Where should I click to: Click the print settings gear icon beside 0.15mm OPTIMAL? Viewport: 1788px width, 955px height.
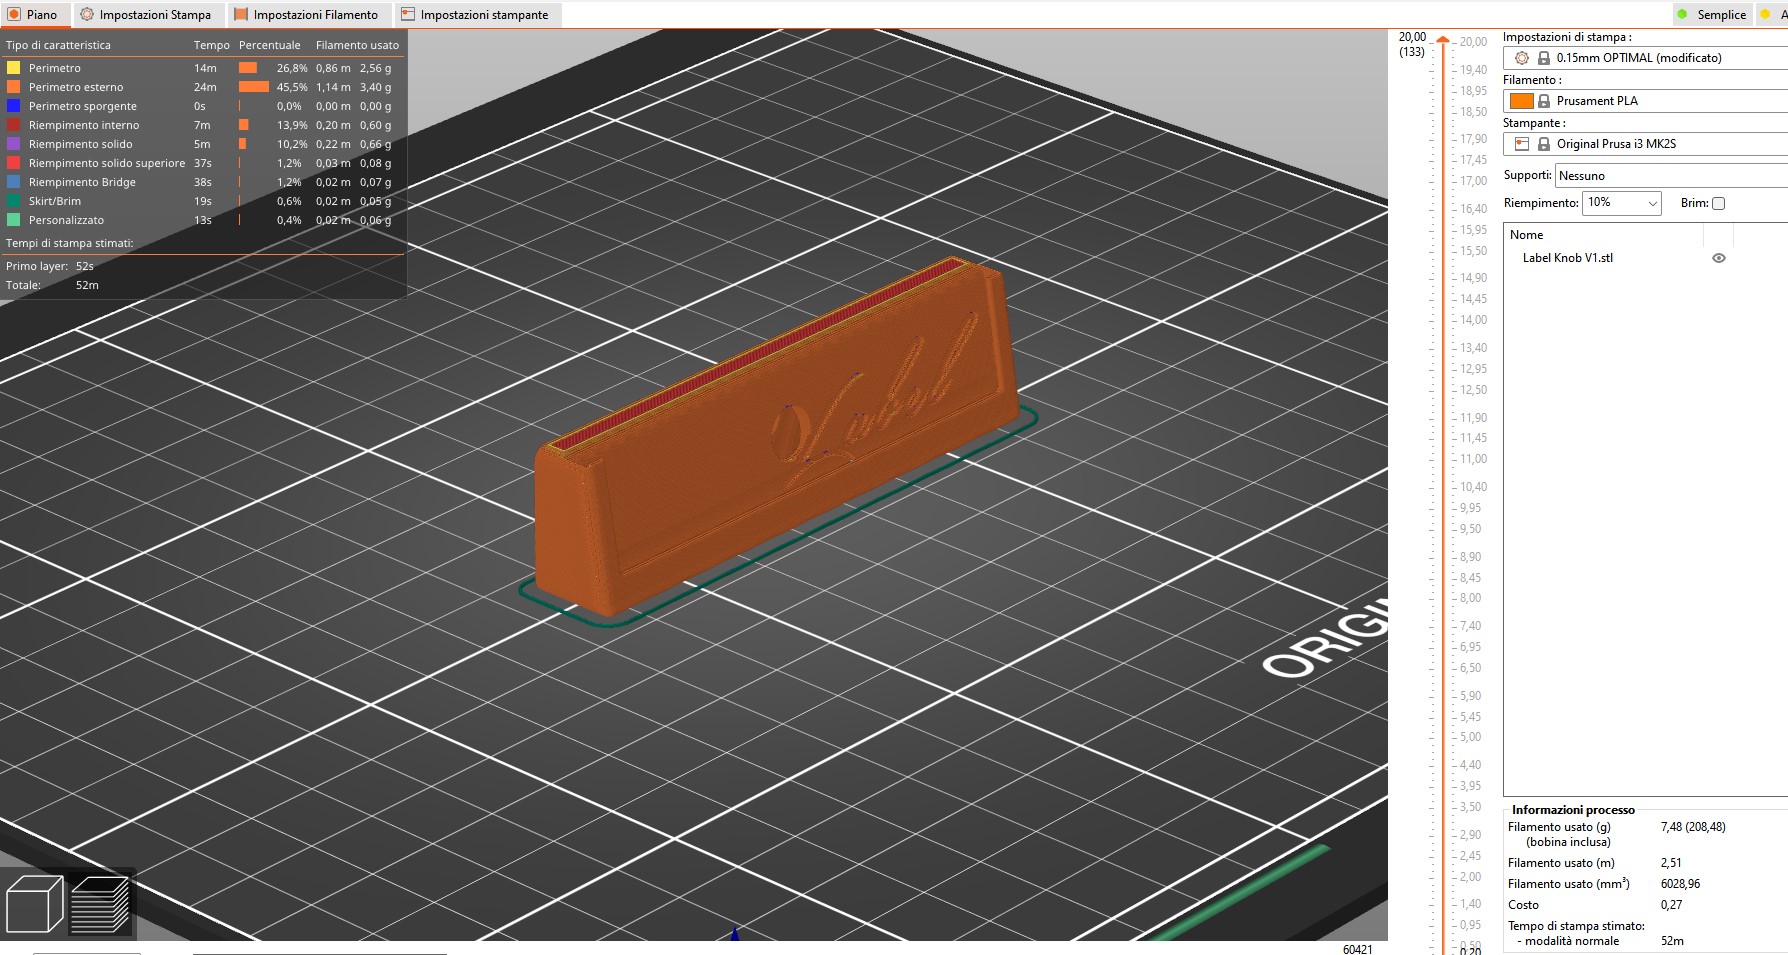pyautogui.click(x=1522, y=58)
